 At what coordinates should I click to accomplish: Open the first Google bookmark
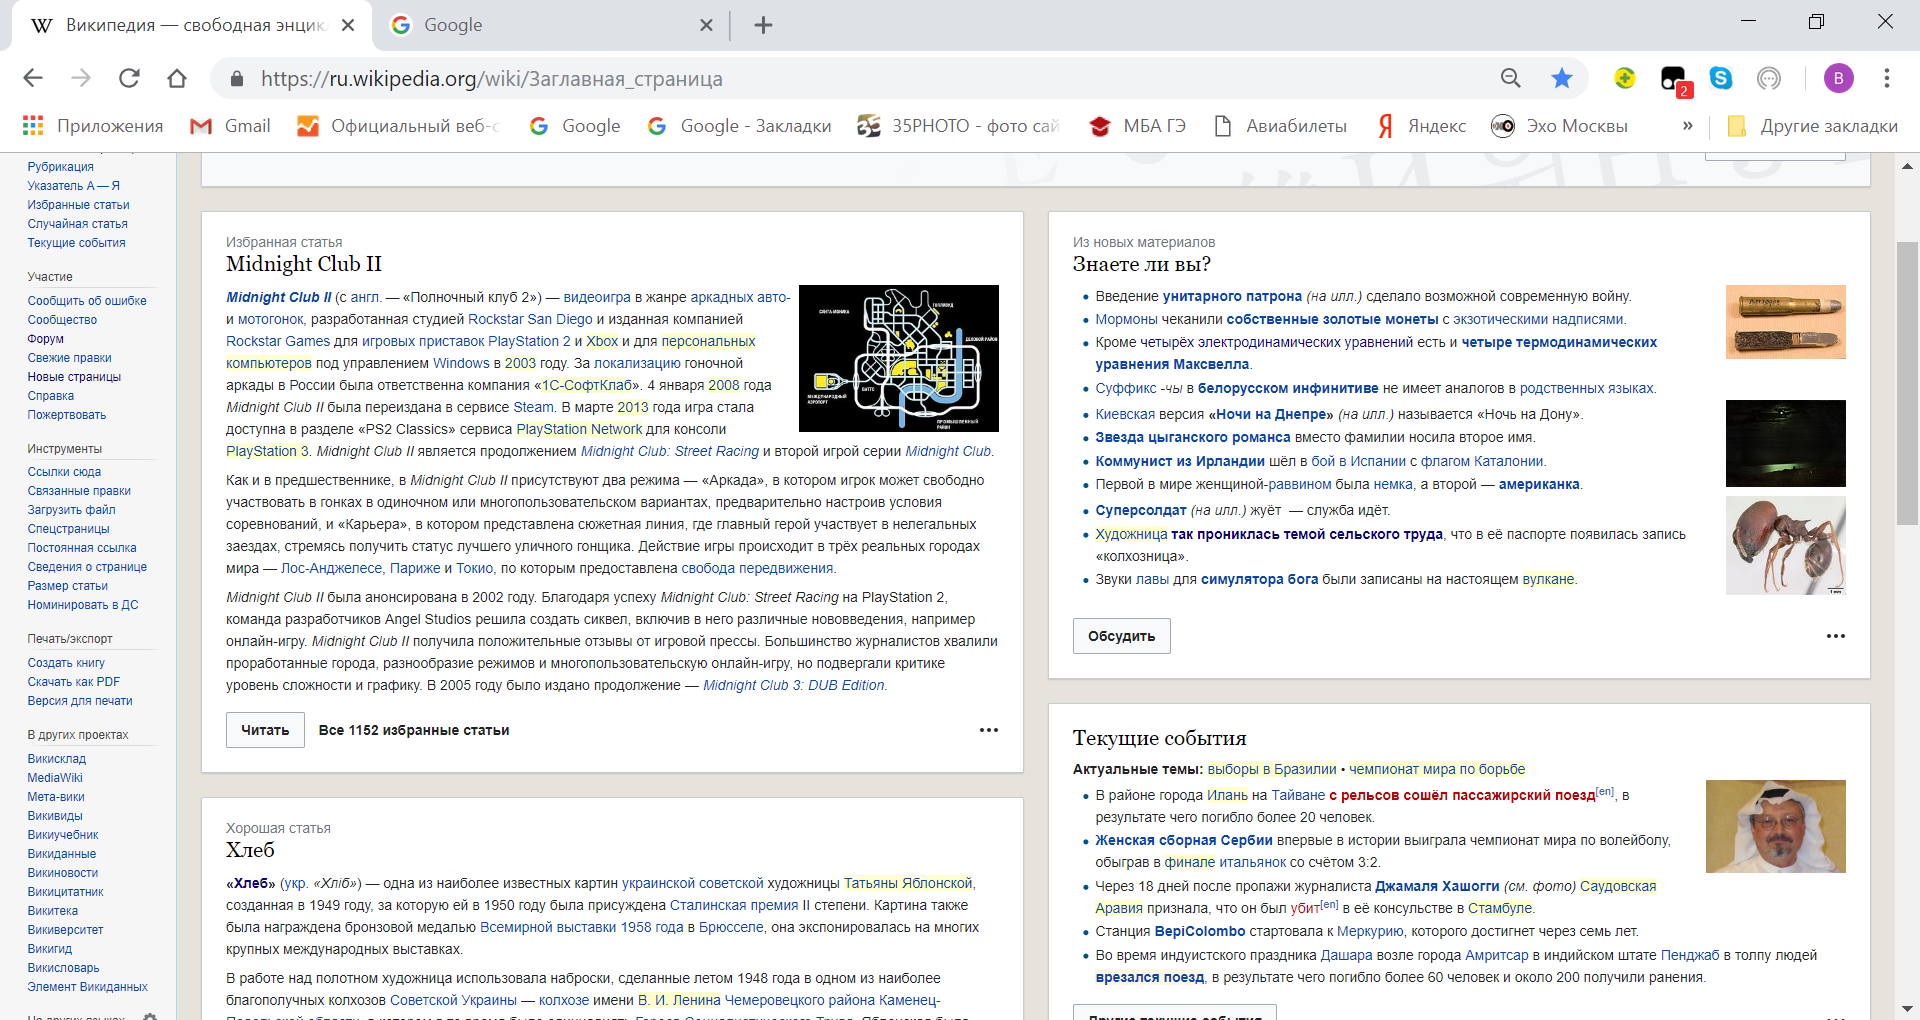coord(575,126)
